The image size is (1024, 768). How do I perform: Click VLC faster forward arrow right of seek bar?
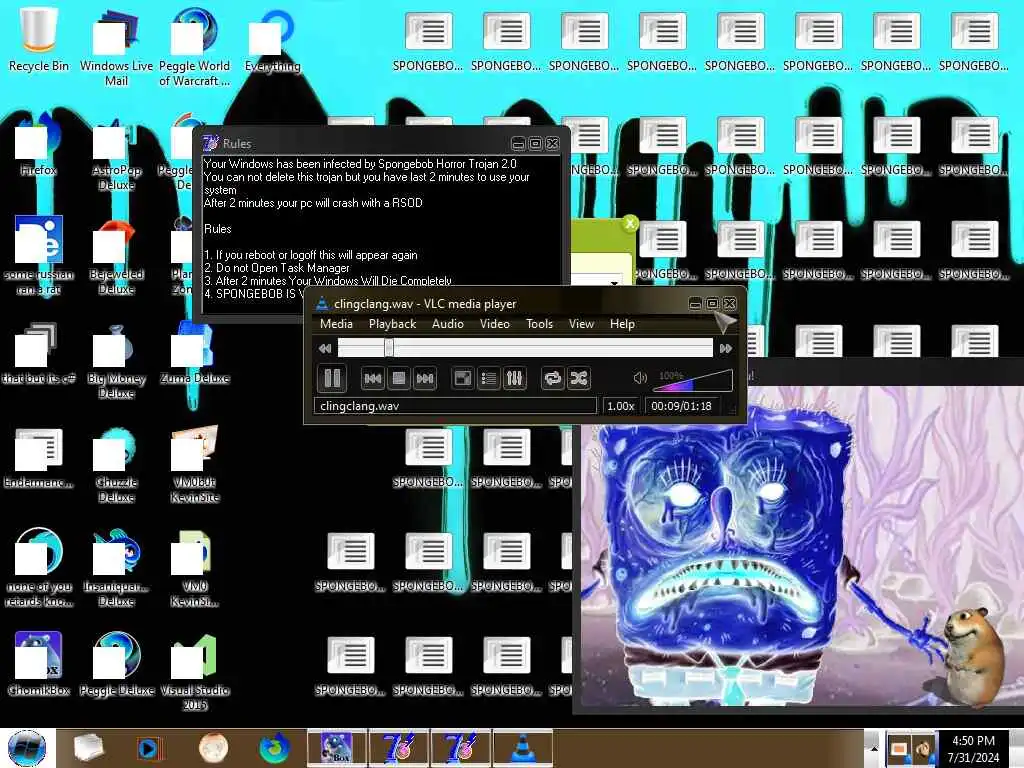pos(726,349)
